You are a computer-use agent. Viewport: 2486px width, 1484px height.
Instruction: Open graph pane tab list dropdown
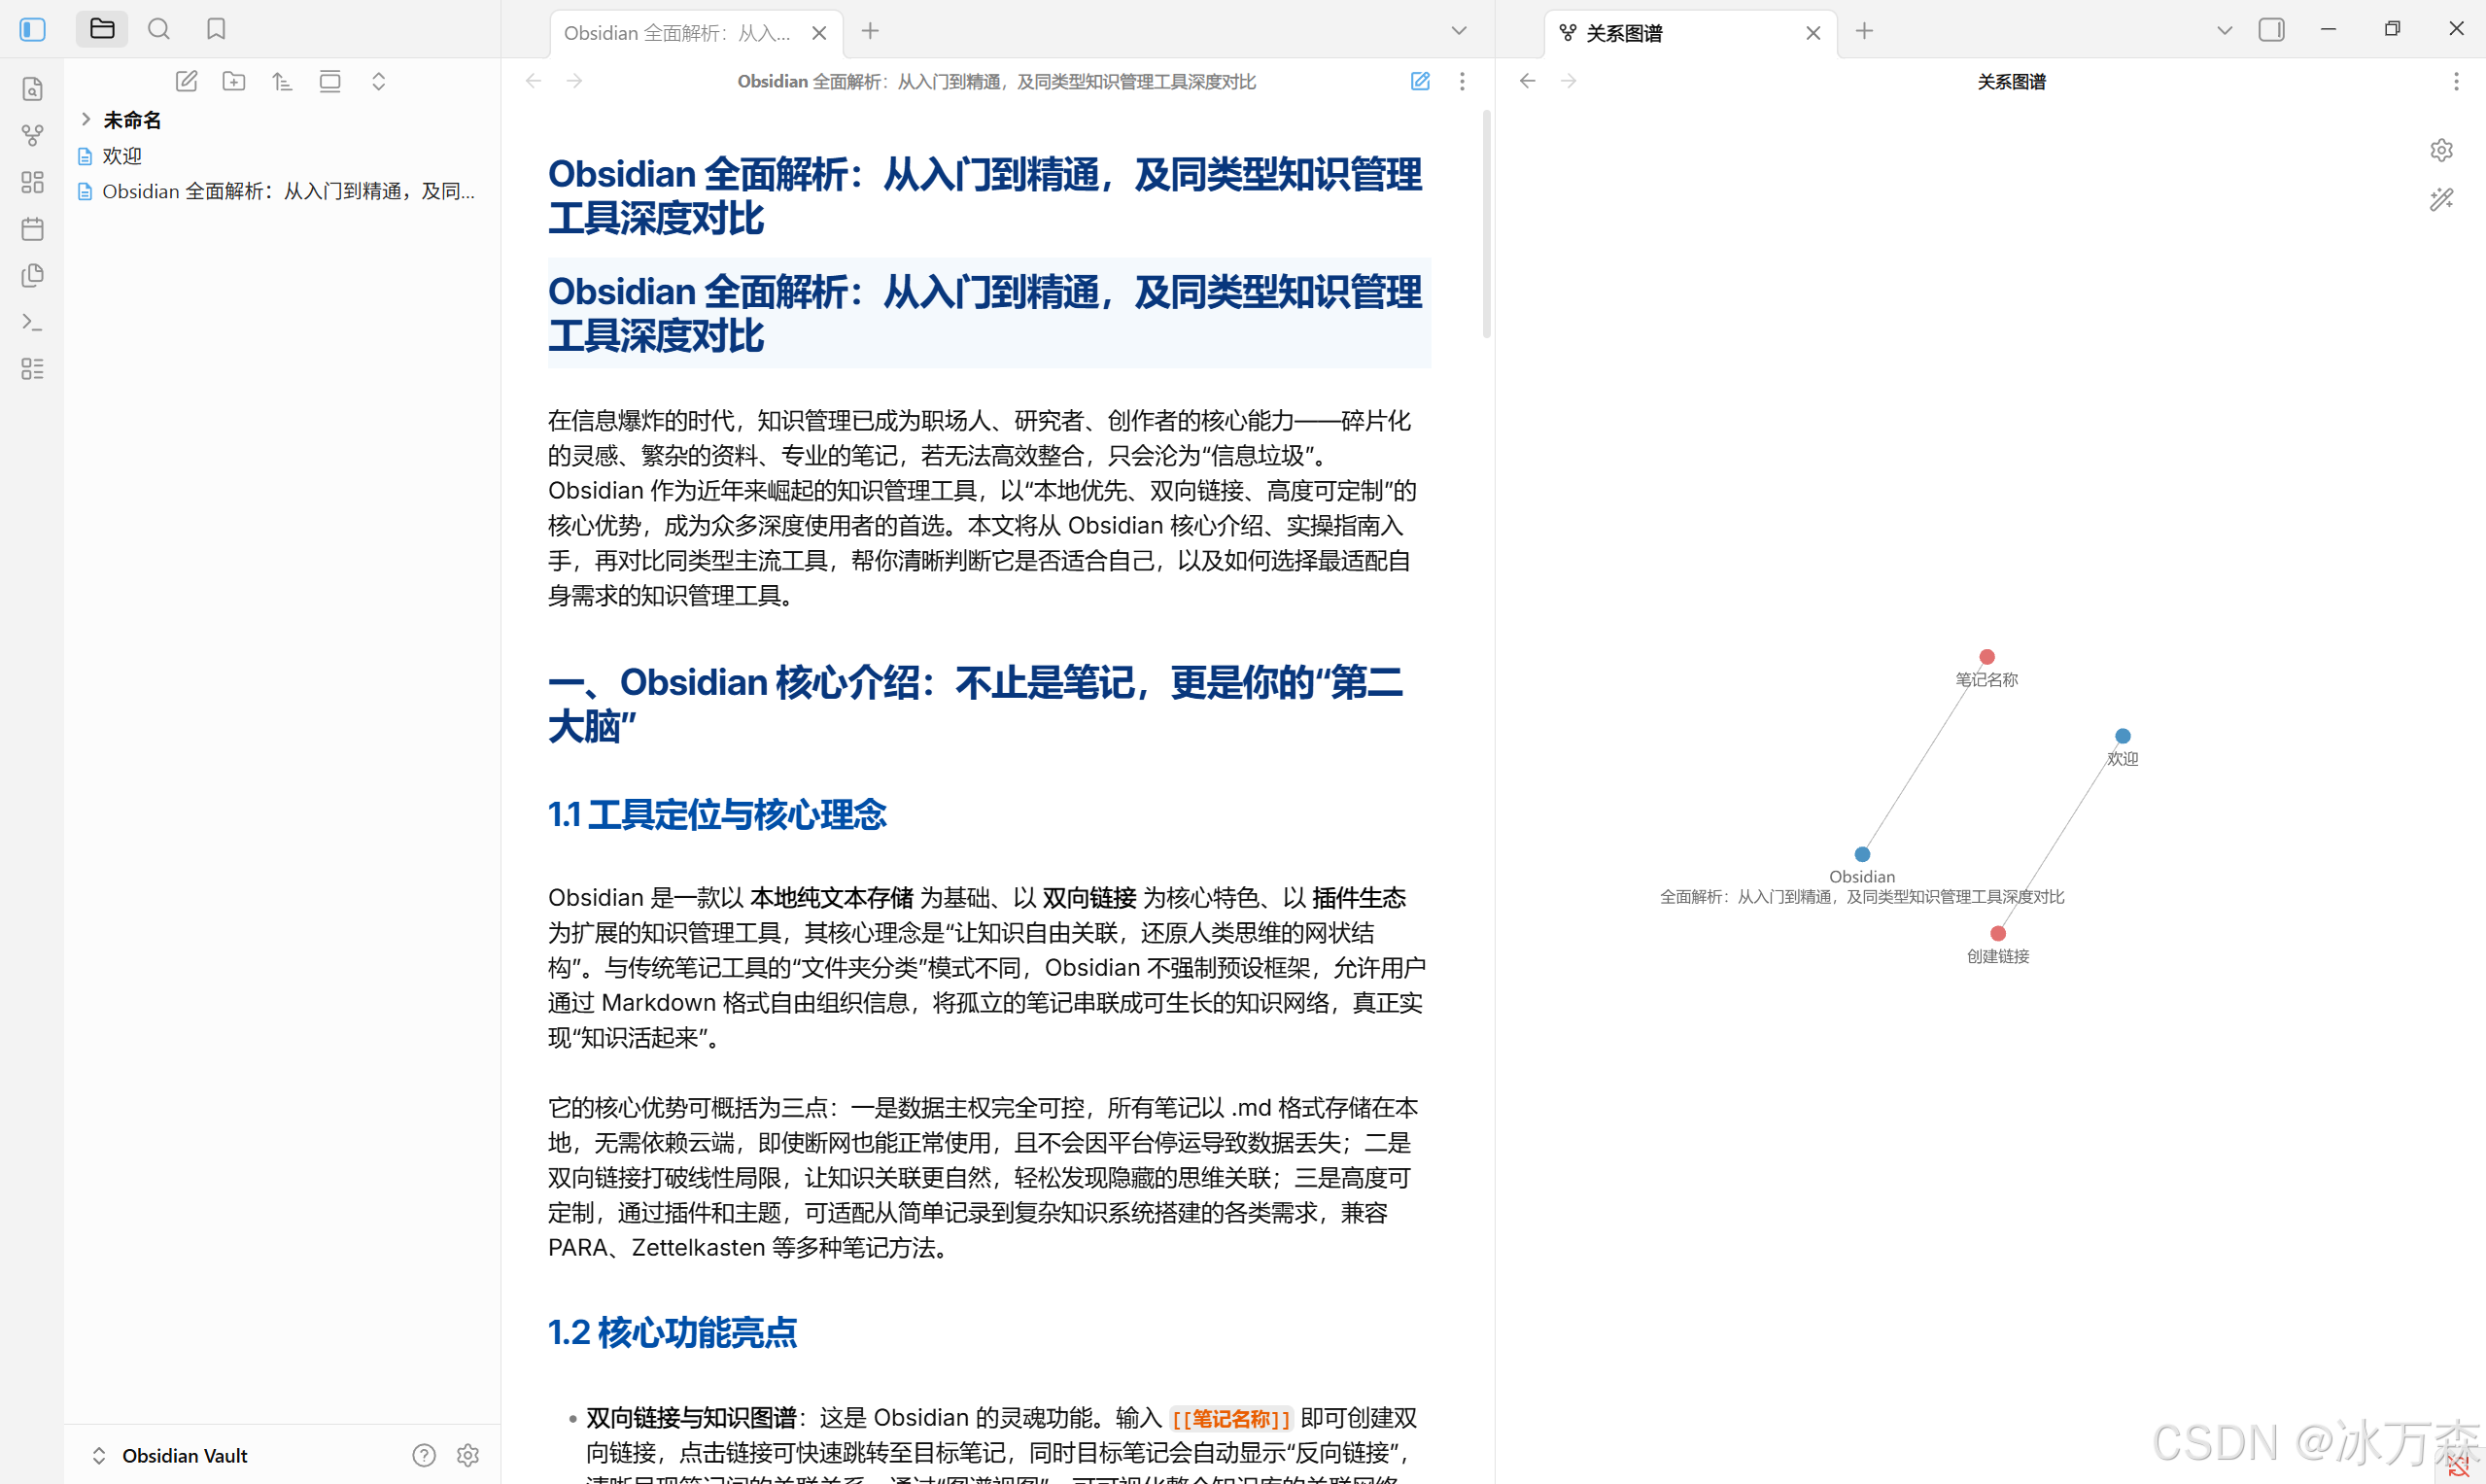tap(2225, 31)
